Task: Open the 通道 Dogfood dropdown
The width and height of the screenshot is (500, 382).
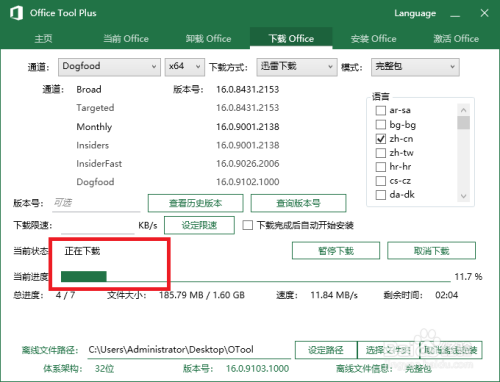Action: pyautogui.click(x=109, y=67)
